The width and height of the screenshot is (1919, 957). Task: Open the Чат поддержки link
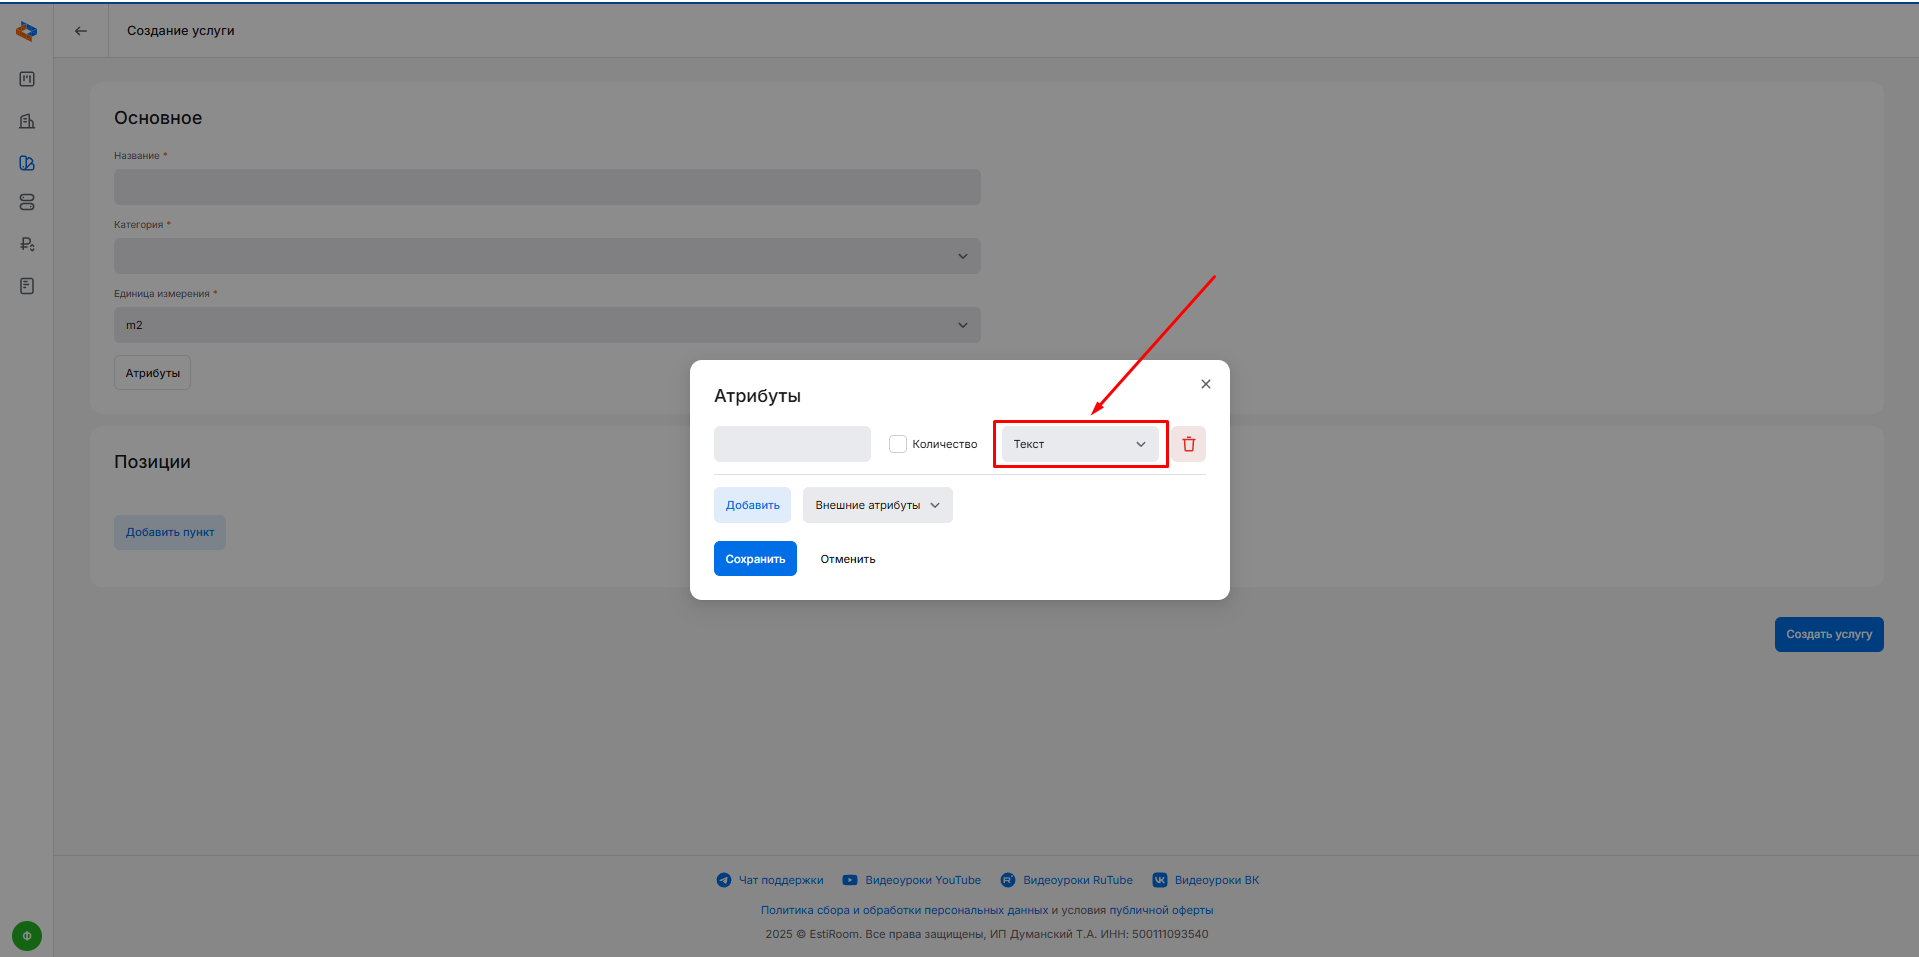coord(770,880)
